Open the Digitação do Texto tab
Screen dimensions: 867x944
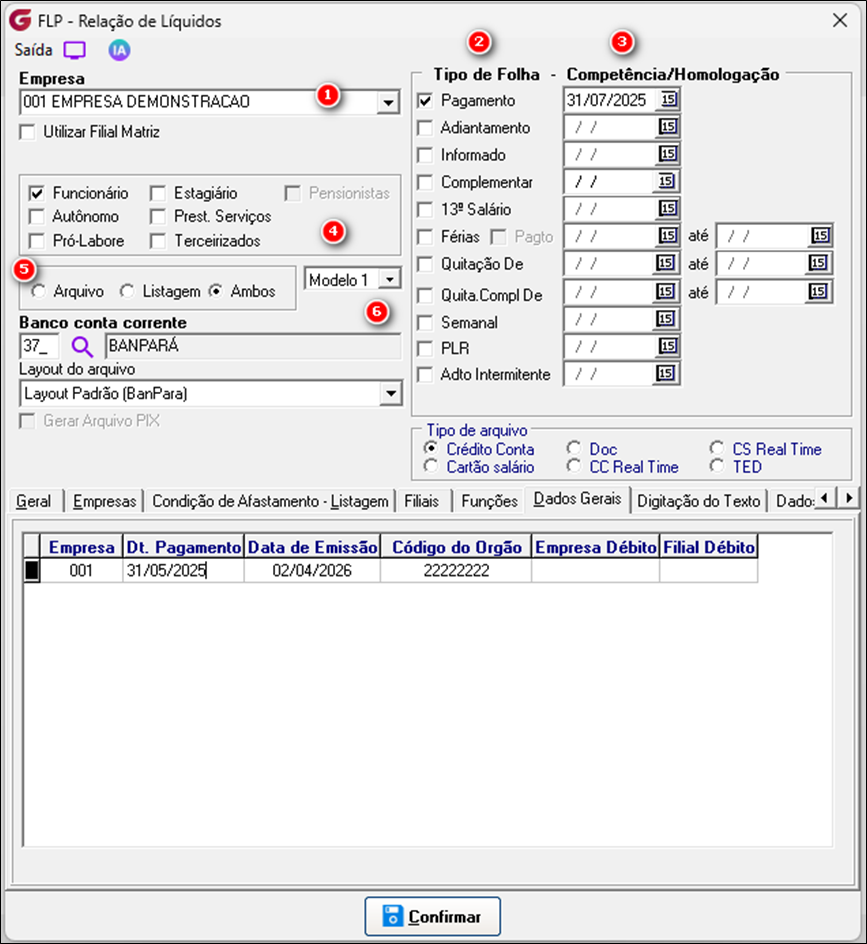(698, 502)
